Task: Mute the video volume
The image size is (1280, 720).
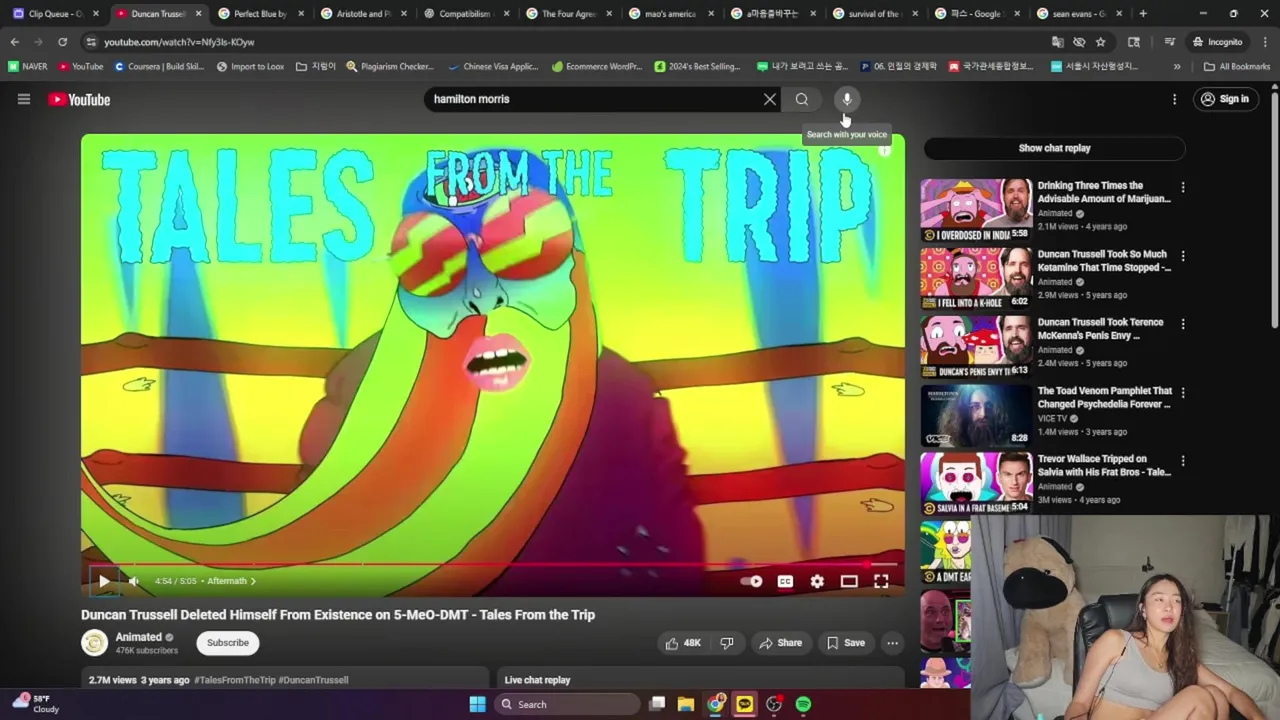Action: 133,581
